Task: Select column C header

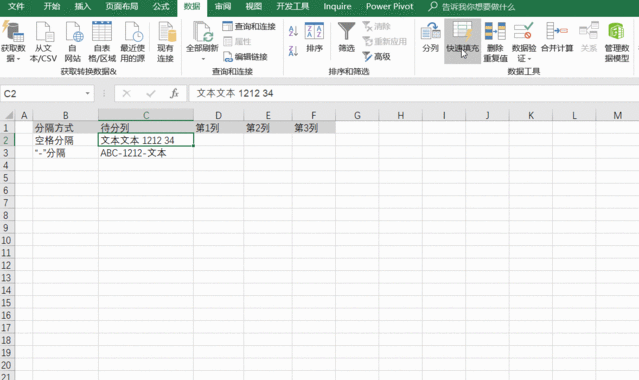Action: tap(146, 115)
